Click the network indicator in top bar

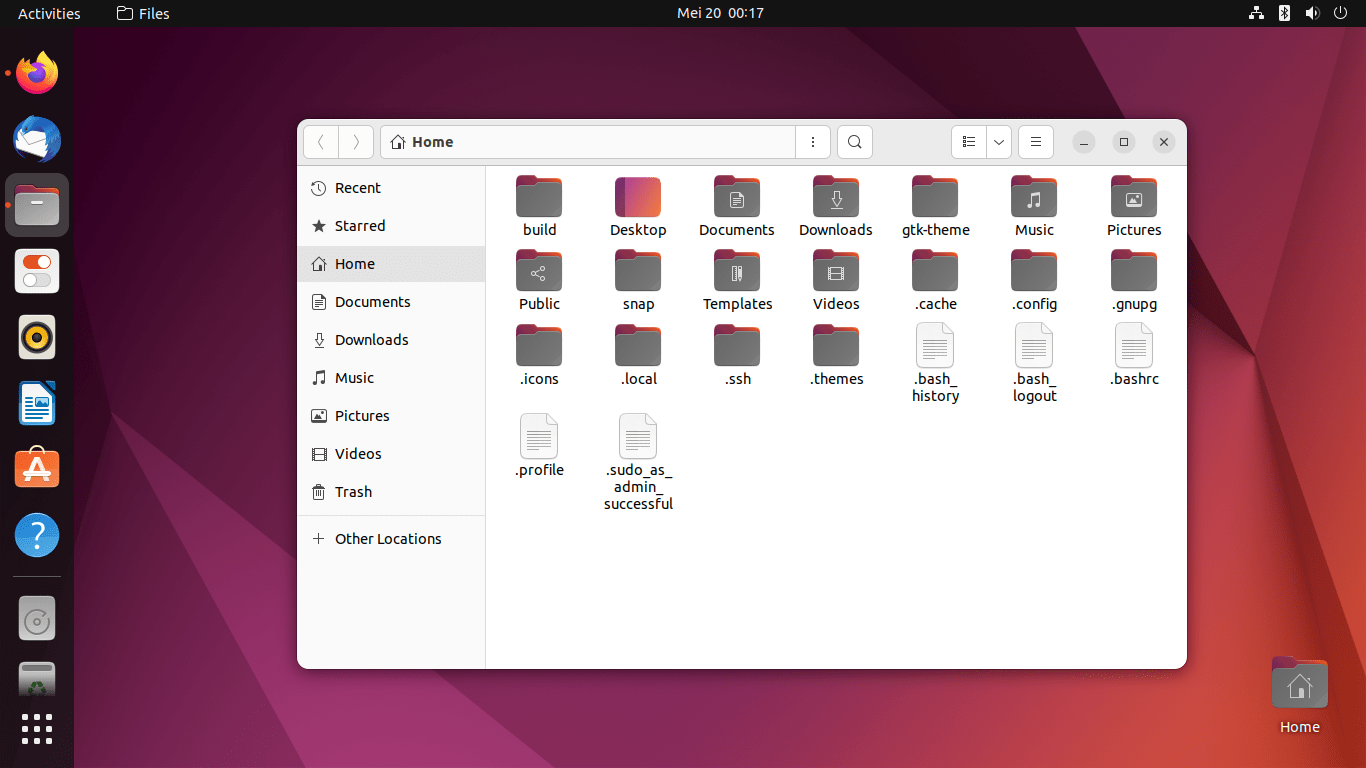pos(1257,13)
